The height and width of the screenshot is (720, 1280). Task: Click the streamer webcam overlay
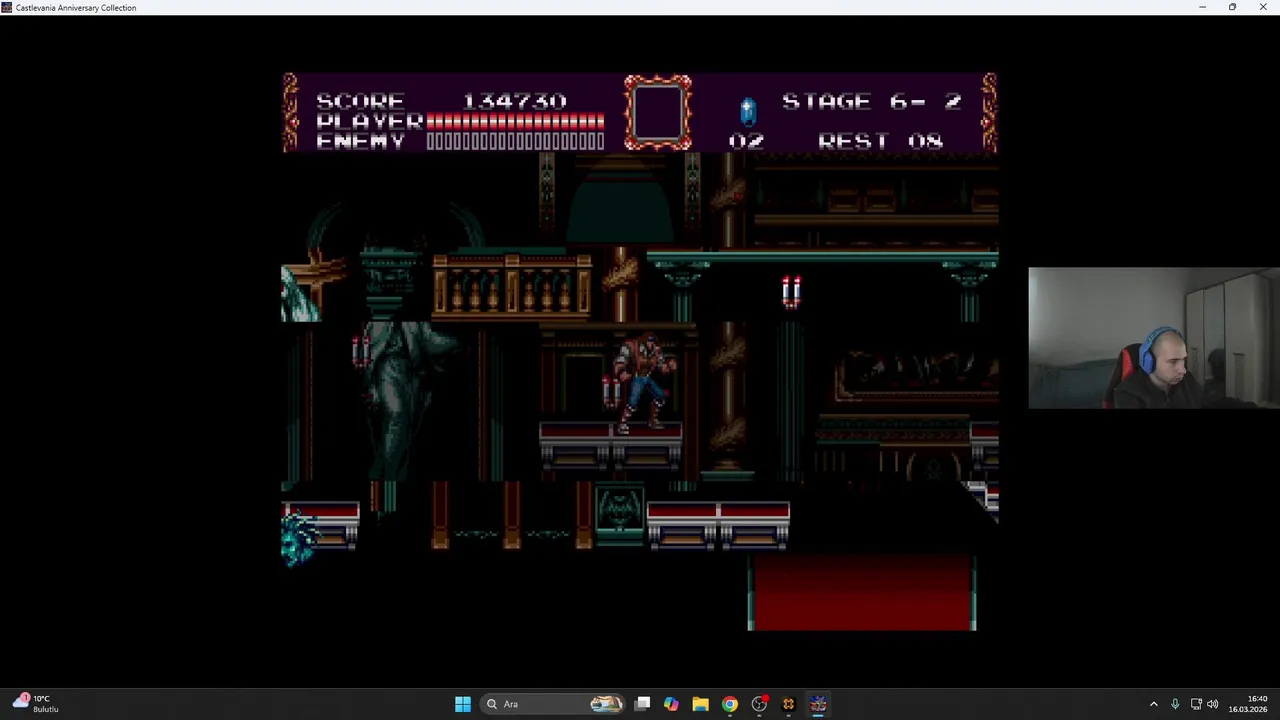point(1154,338)
